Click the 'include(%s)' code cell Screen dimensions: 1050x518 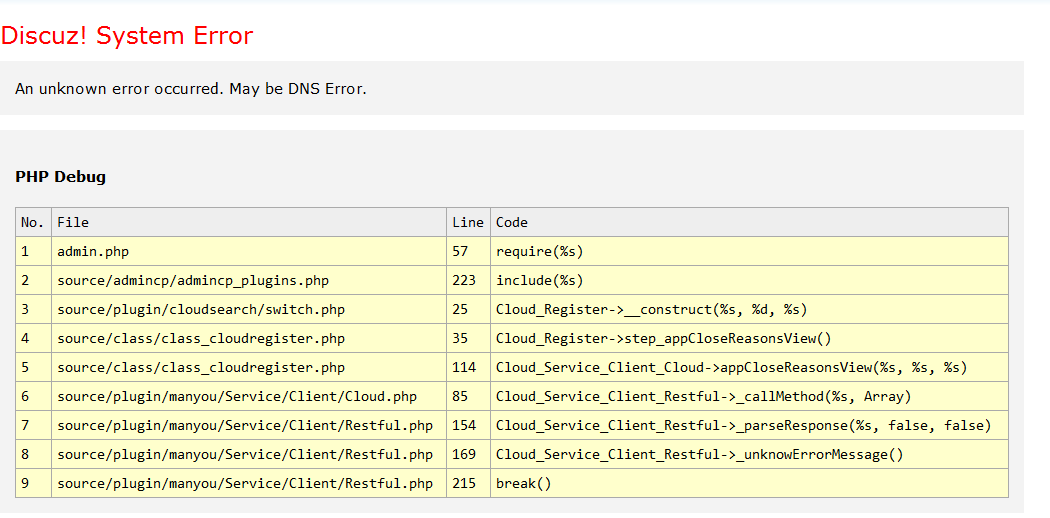[749, 280]
